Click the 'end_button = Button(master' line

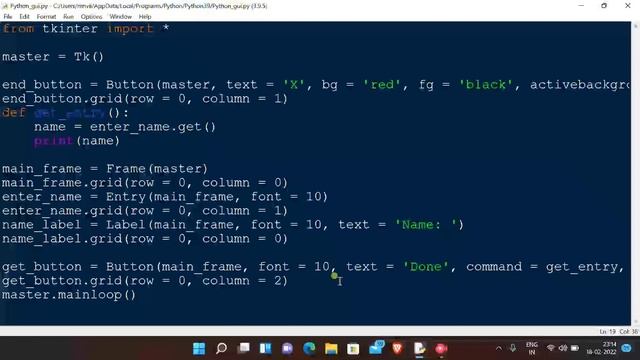pos(316,85)
